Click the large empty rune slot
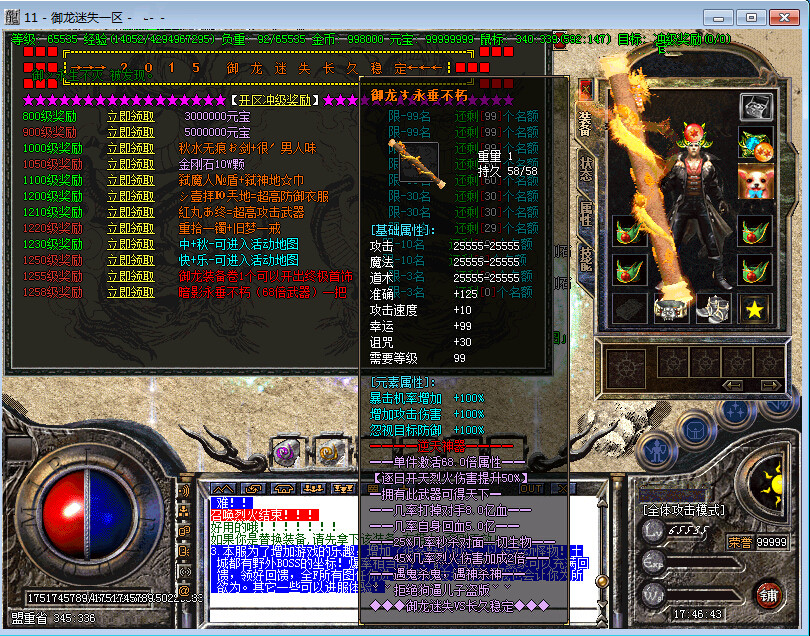810x636 pixels. click(626, 368)
